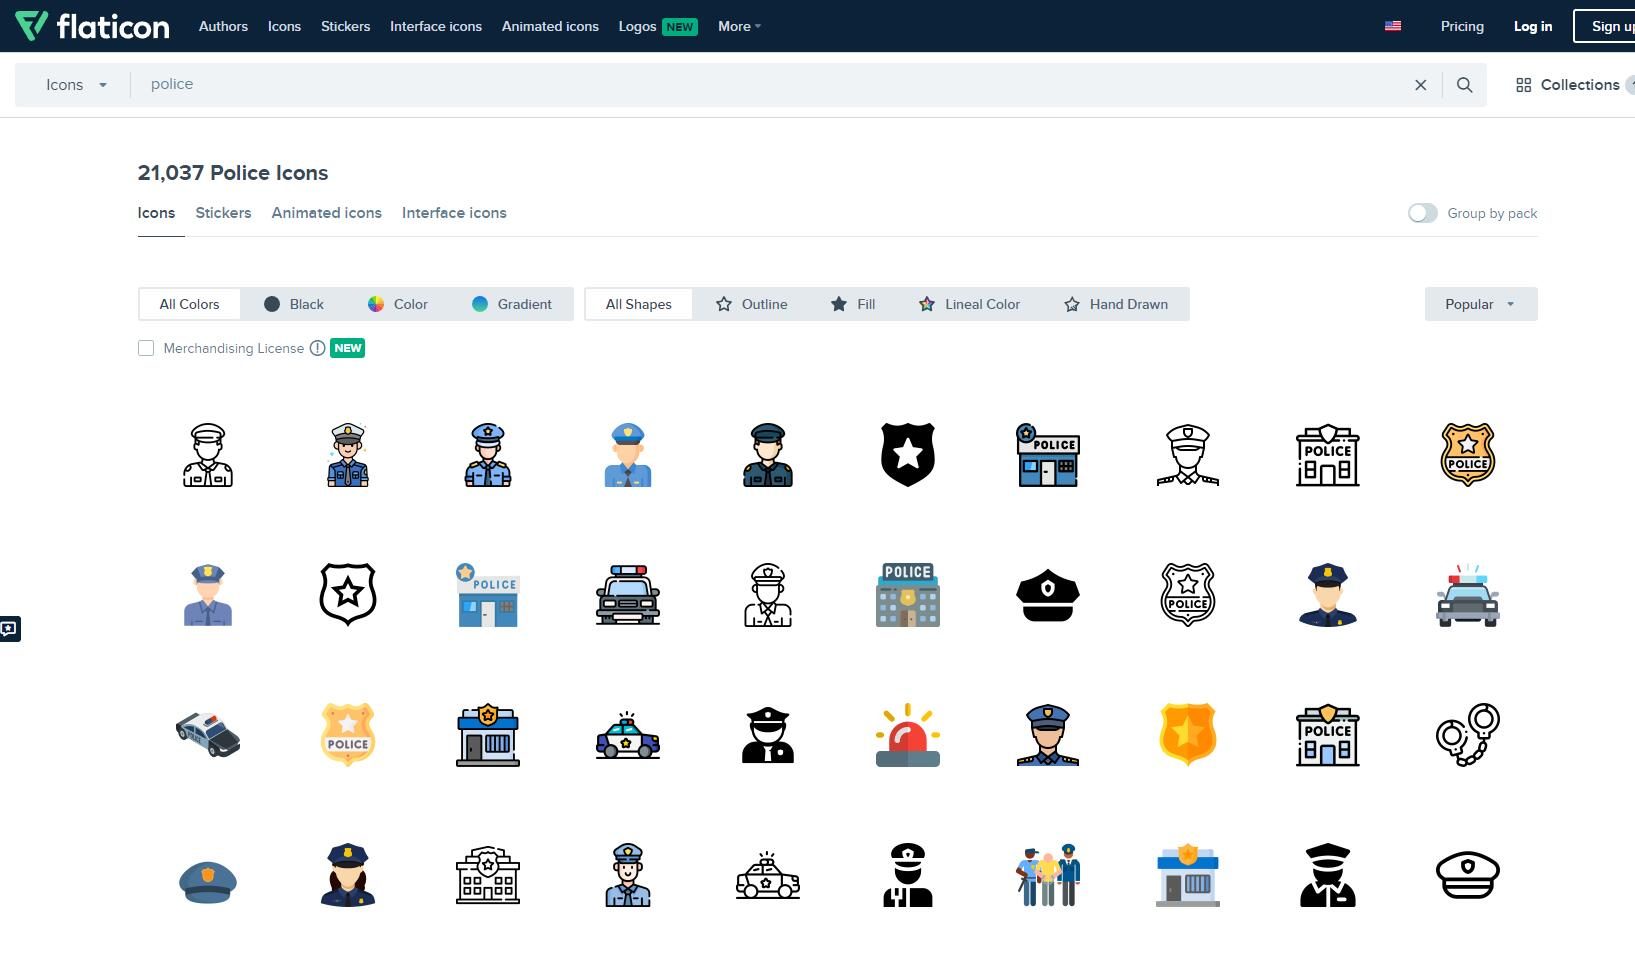Viewport: 1635px width, 960px height.
Task: Click the Merchandising License info icon
Action: click(317, 348)
